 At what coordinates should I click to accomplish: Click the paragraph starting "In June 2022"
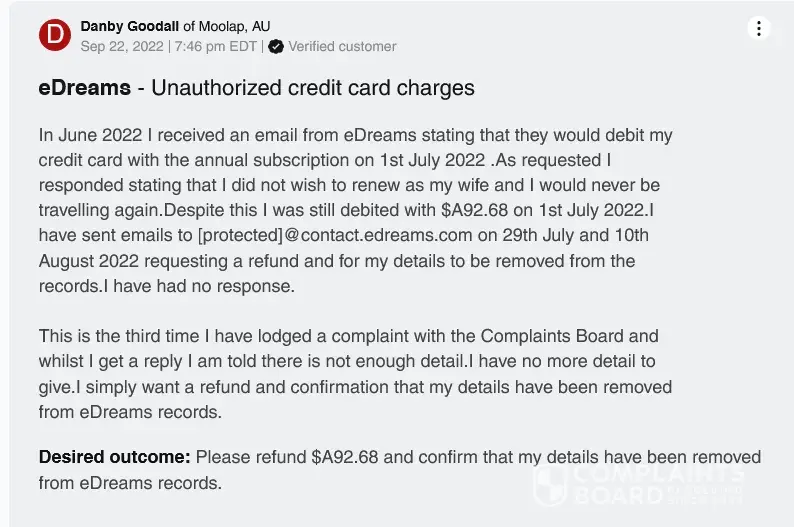point(349,212)
